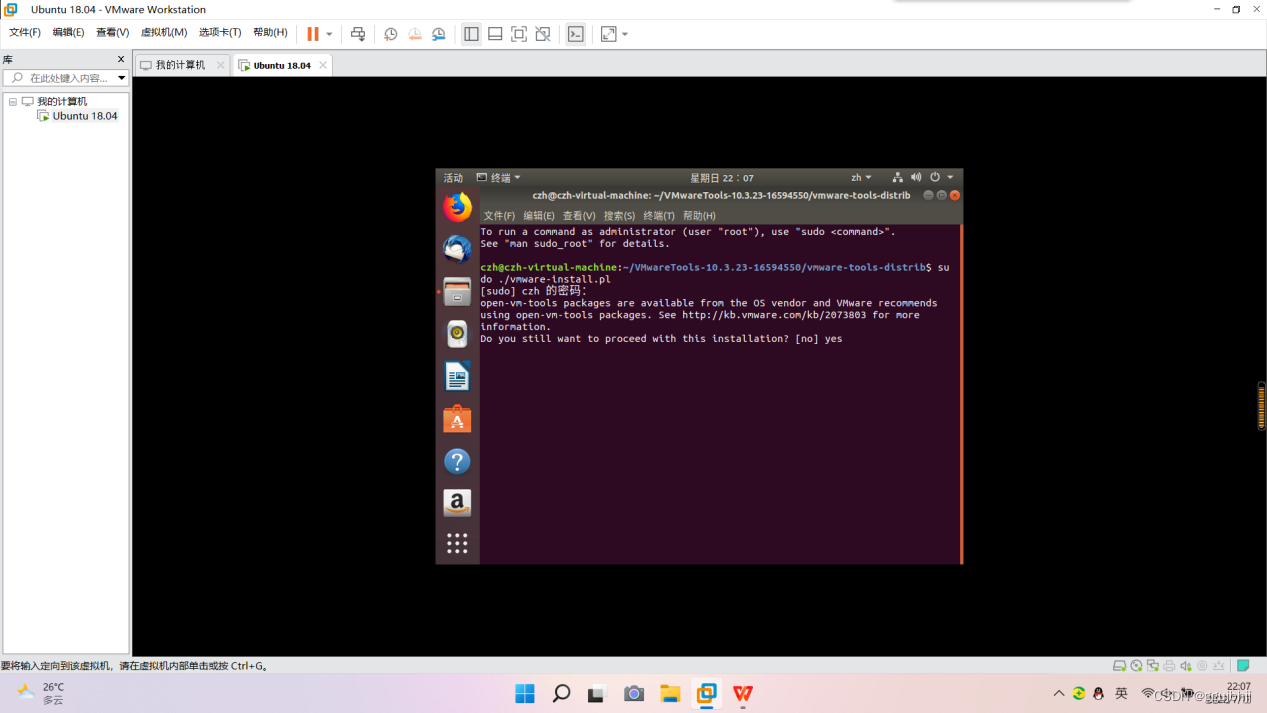The image size is (1267, 713).
Task: Switch to the 我的计算机 tab
Action: coord(181,65)
